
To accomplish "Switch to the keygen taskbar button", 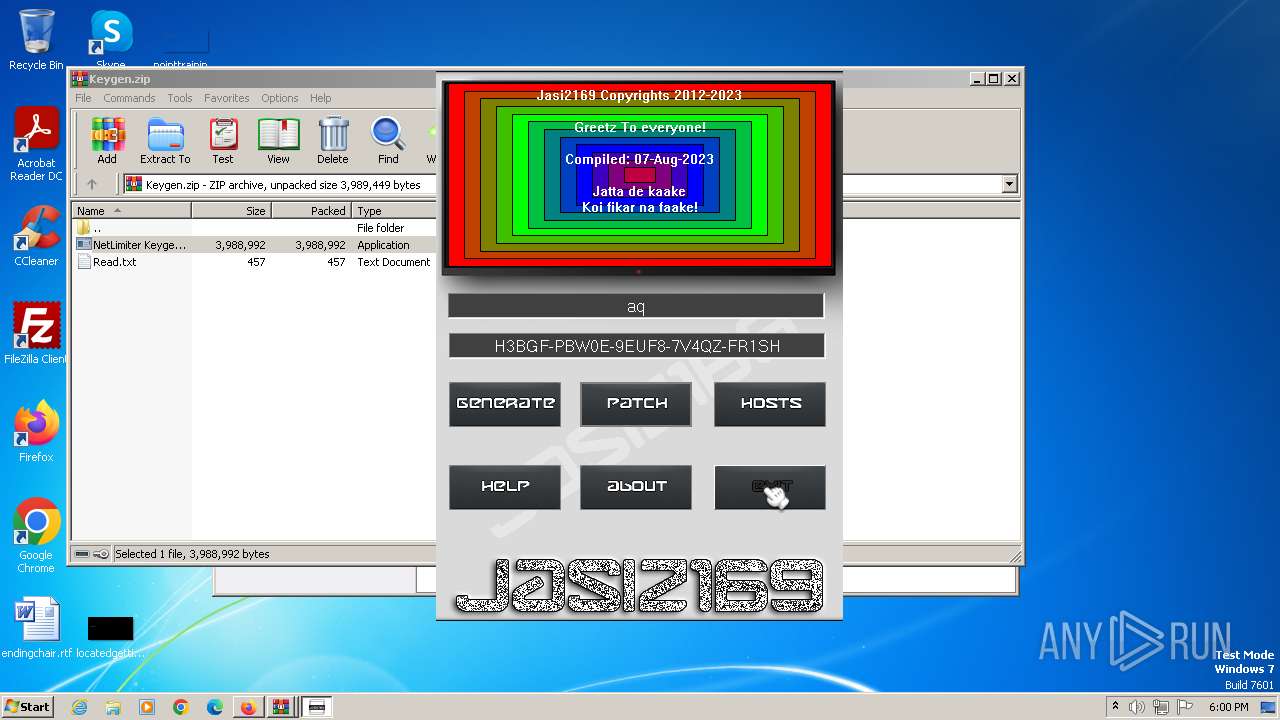I will 317,707.
